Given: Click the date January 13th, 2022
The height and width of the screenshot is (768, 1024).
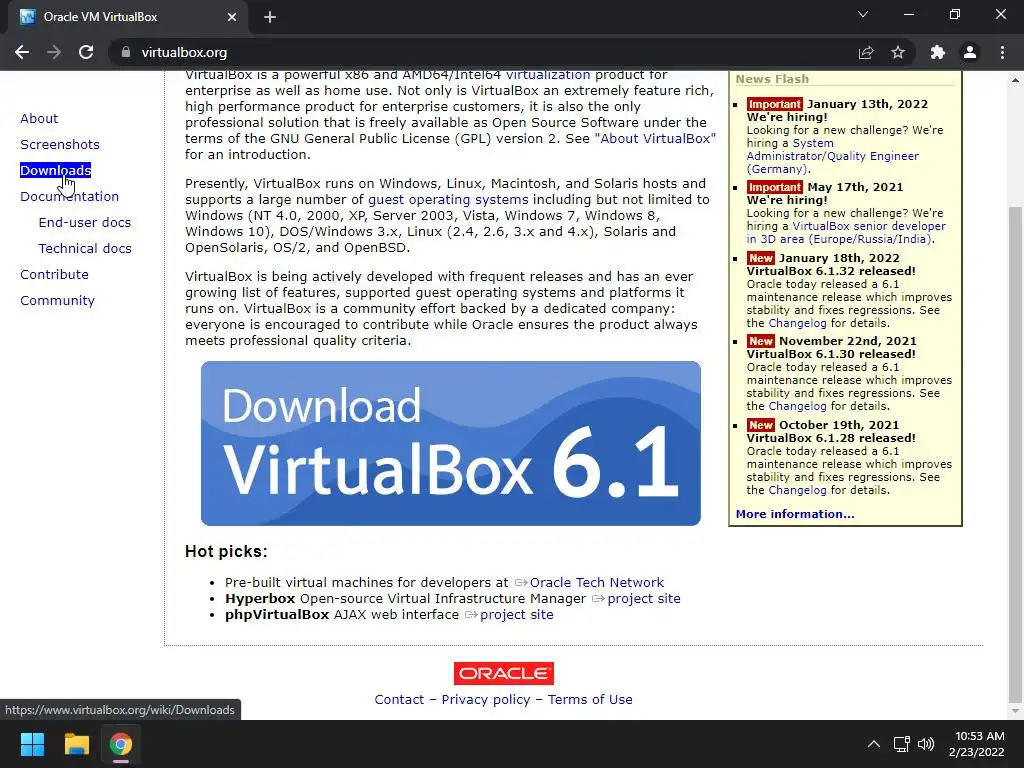Looking at the screenshot, I should coord(867,104).
